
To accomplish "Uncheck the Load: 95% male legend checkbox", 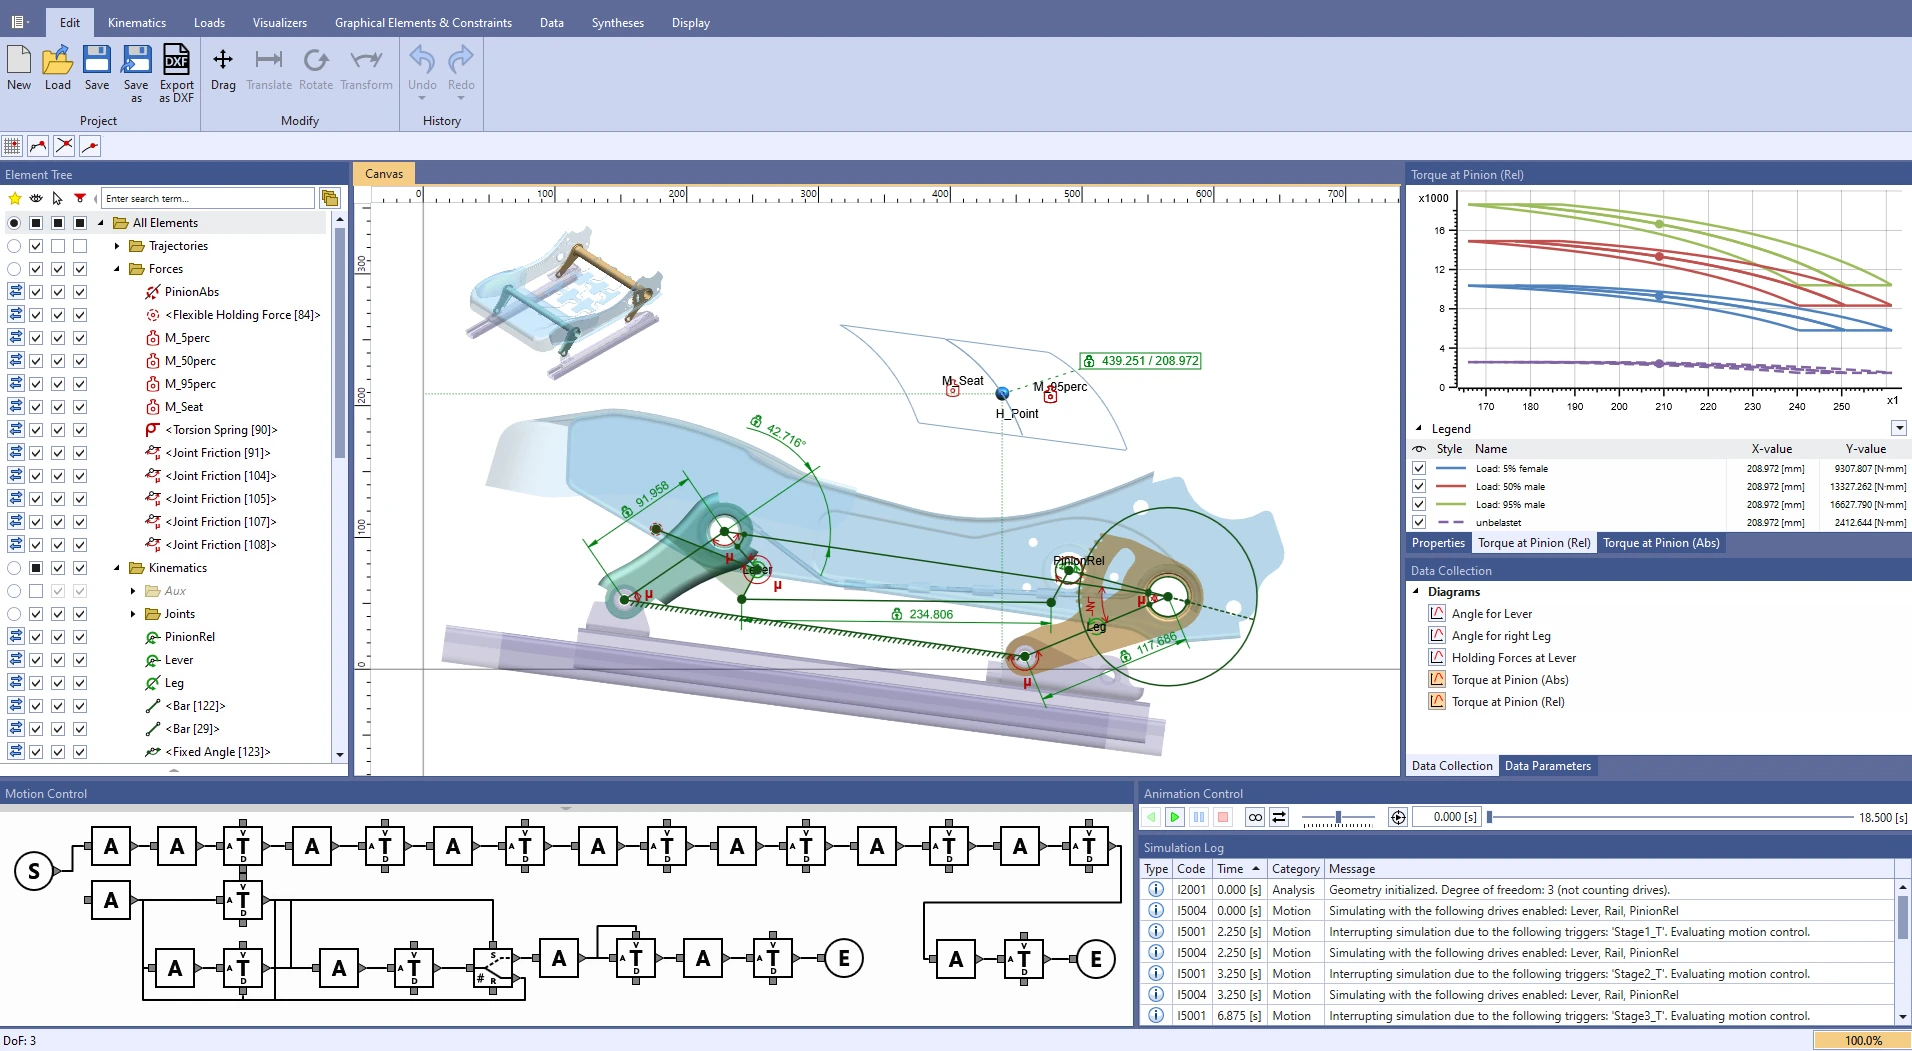I will coord(1419,504).
